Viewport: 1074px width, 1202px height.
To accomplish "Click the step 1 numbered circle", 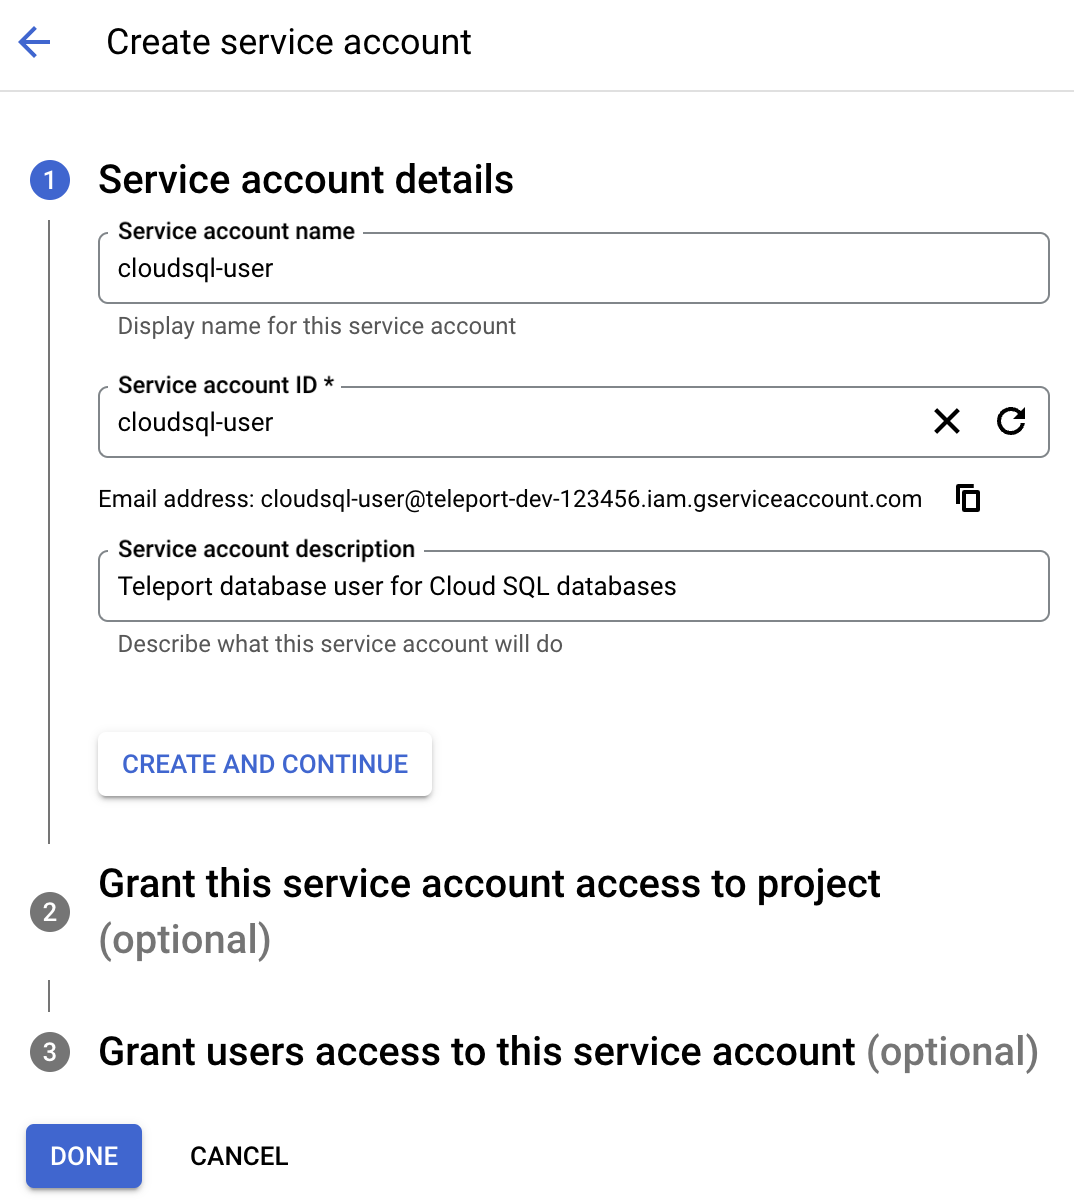I will pyautogui.click(x=50, y=180).
